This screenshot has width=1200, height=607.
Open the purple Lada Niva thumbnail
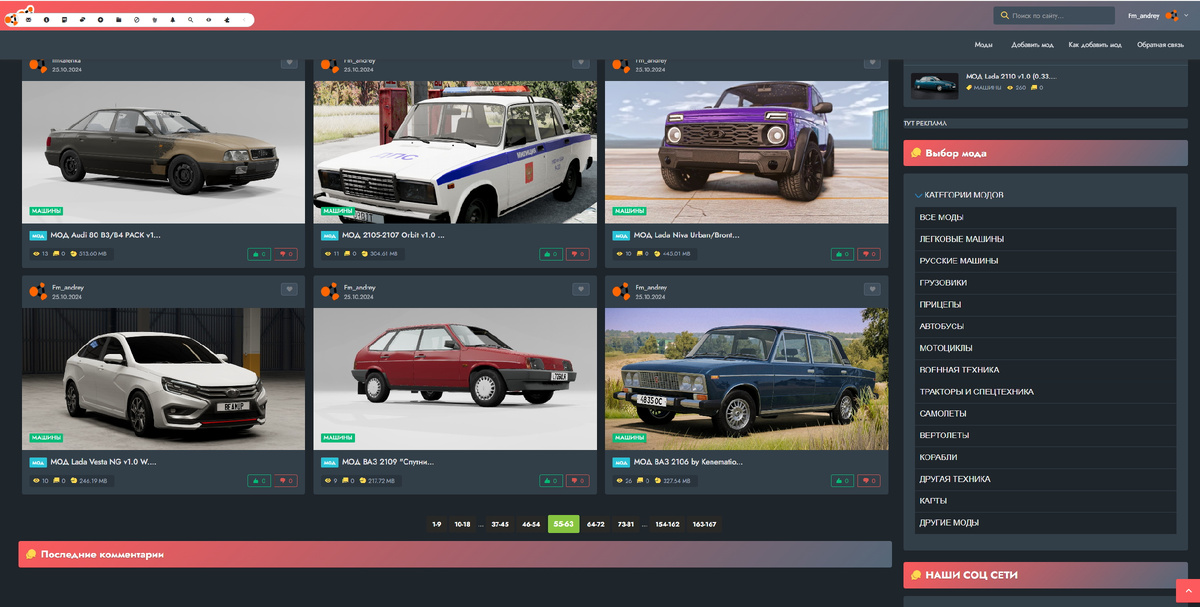(746, 152)
